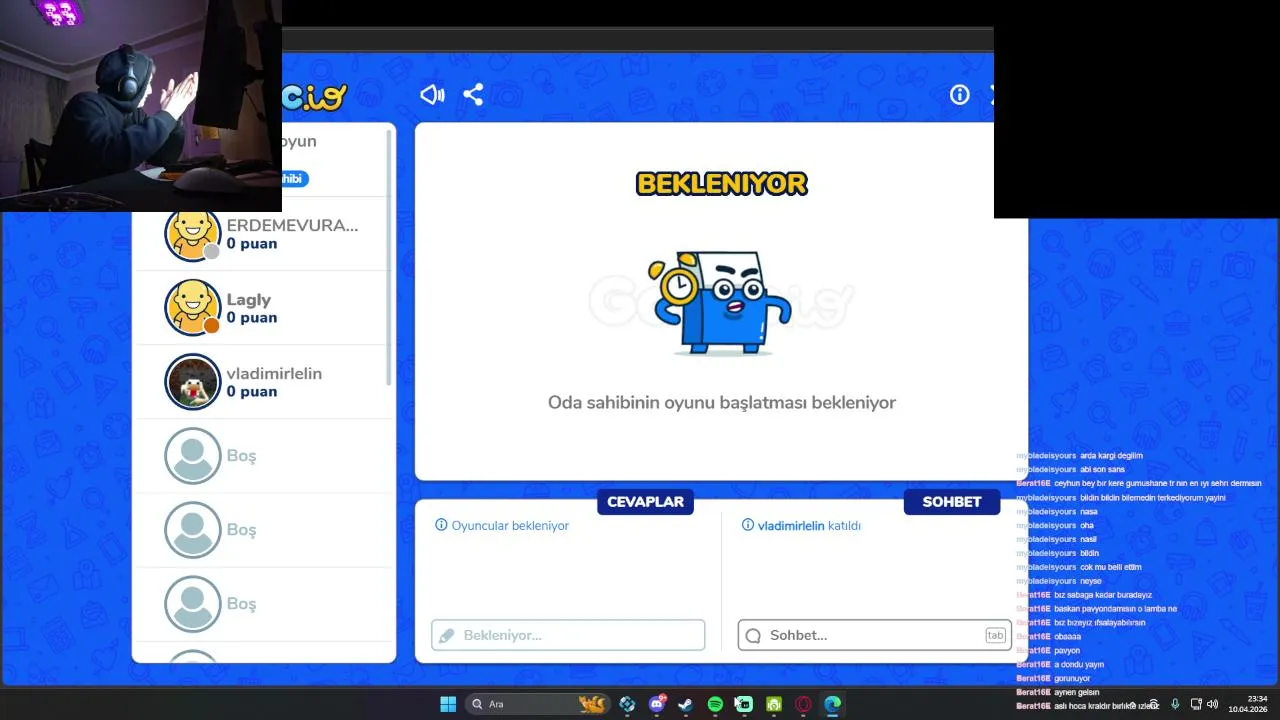
Task: Focus the Sohbet chat input field
Action: click(x=874, y=635)
